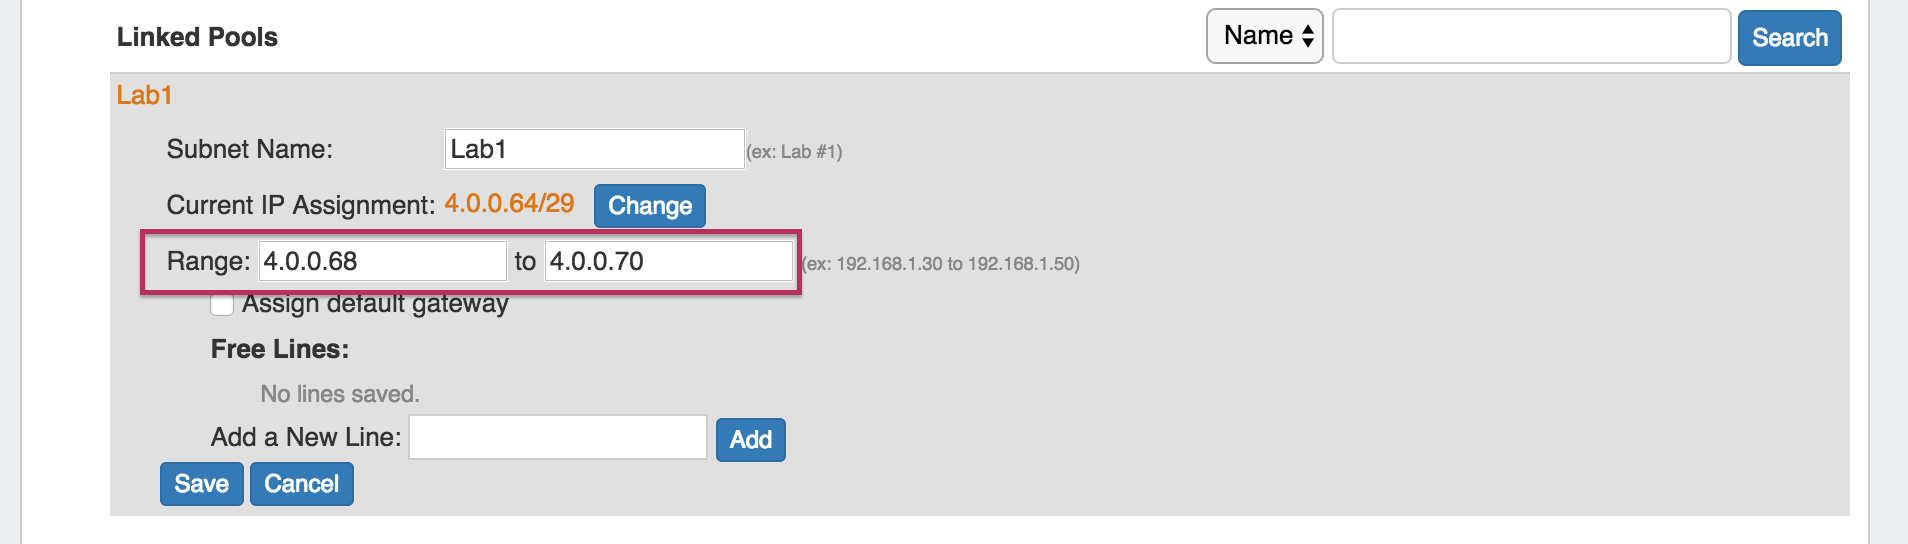Image resolution: width=1908 pixels, height=544 pixels.
Task: Click the Subnet Name label
Action: click(x=249, y=149)
